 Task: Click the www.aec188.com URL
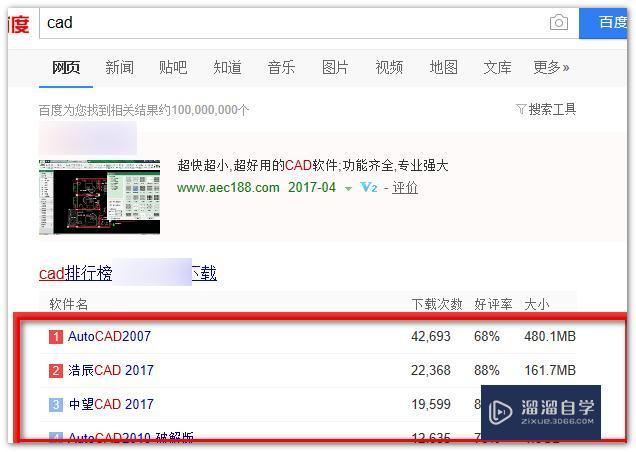pos(228,187)
